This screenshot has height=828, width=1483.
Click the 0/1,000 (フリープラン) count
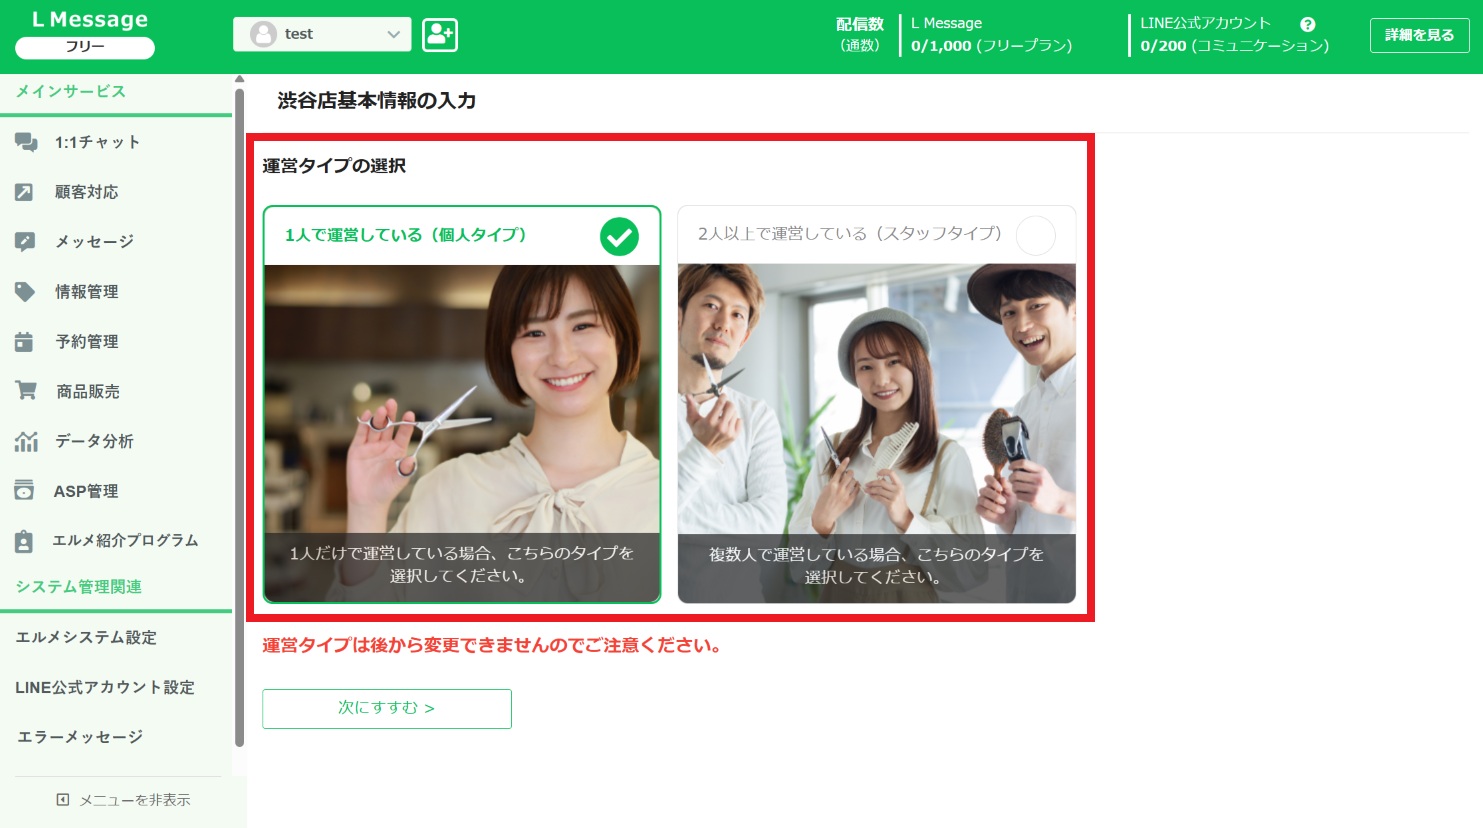point(991,46)
